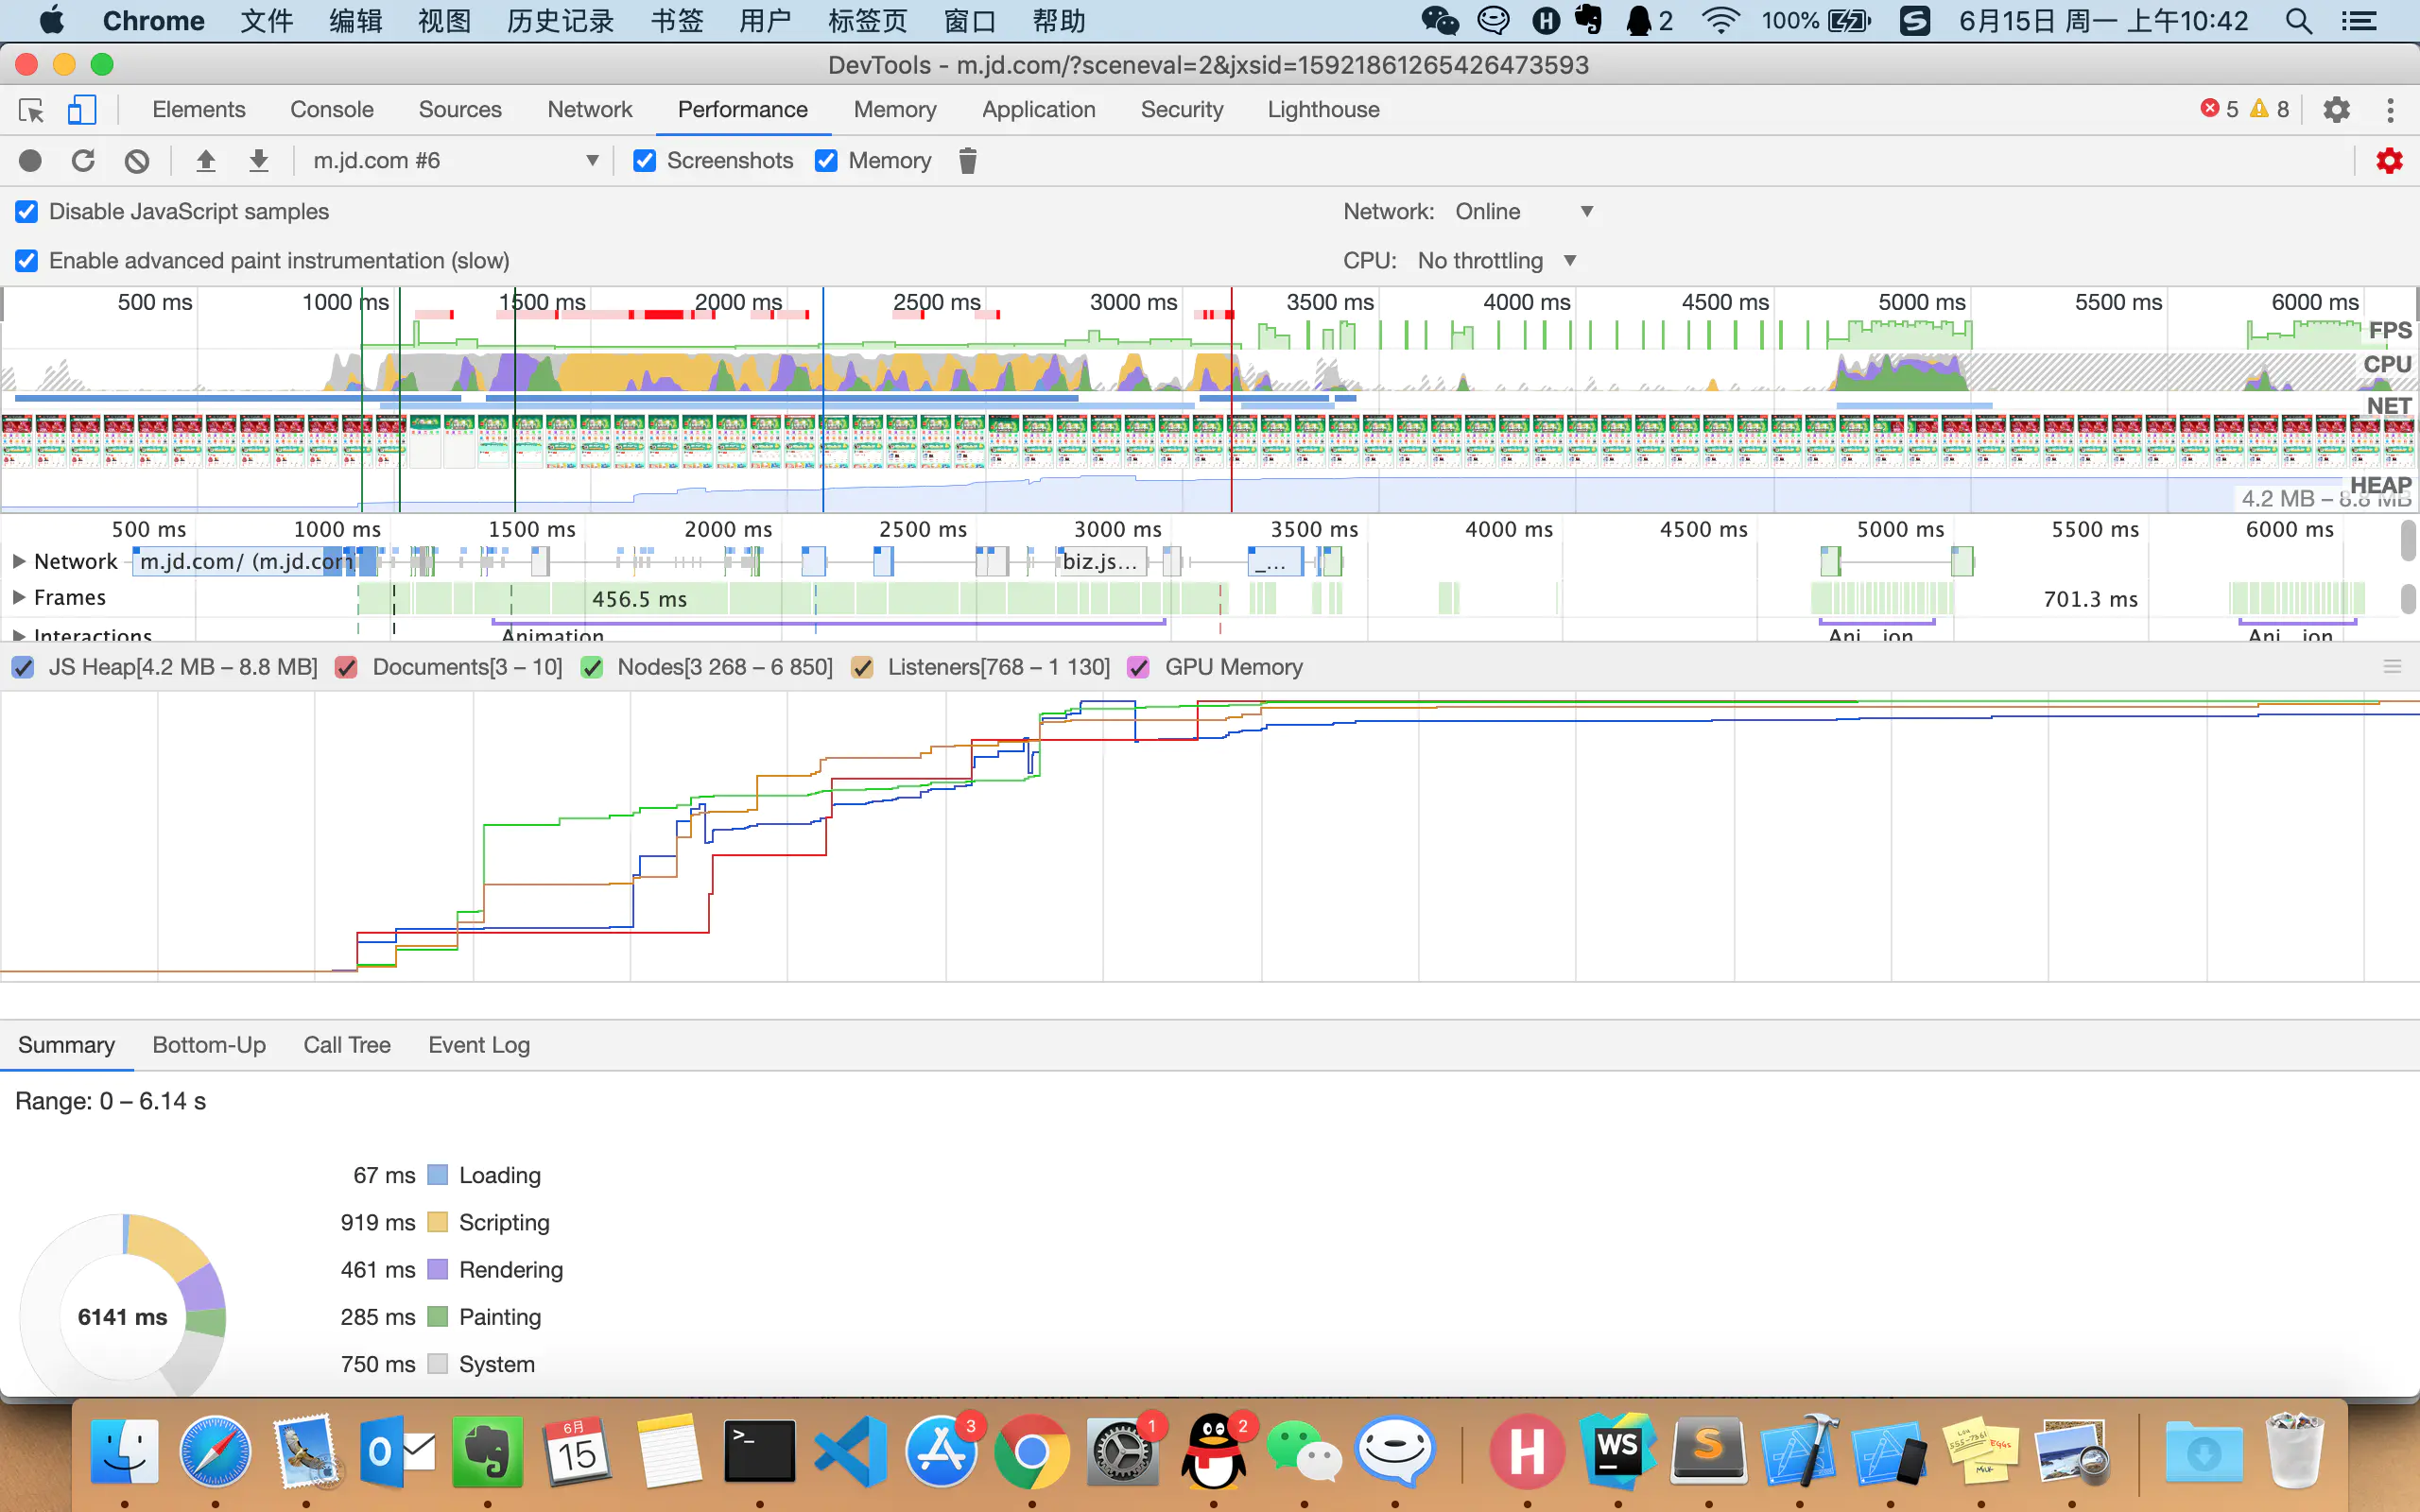Image resolution: width=2420 pixels, height=1512 pixels.
Task: Click the record reload button
Action: (x=82, y=161)
